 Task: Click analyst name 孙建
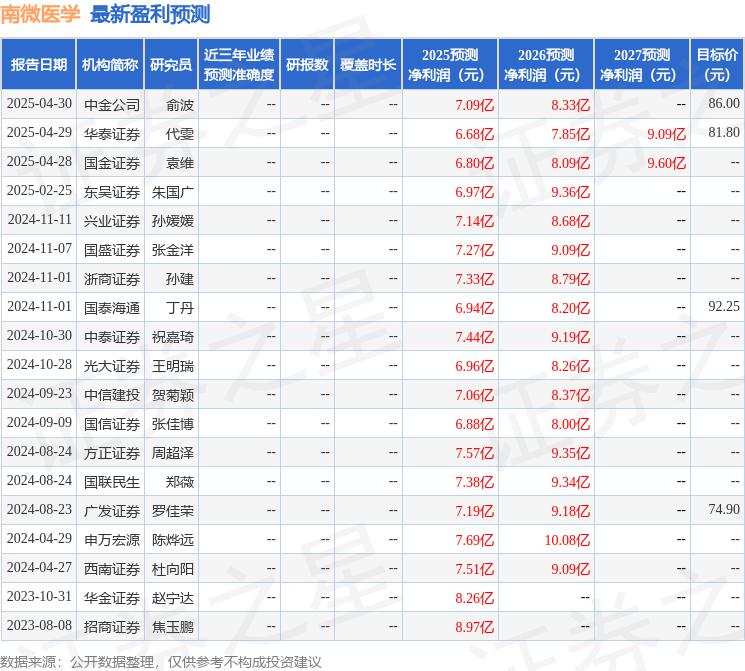point(180,278)
